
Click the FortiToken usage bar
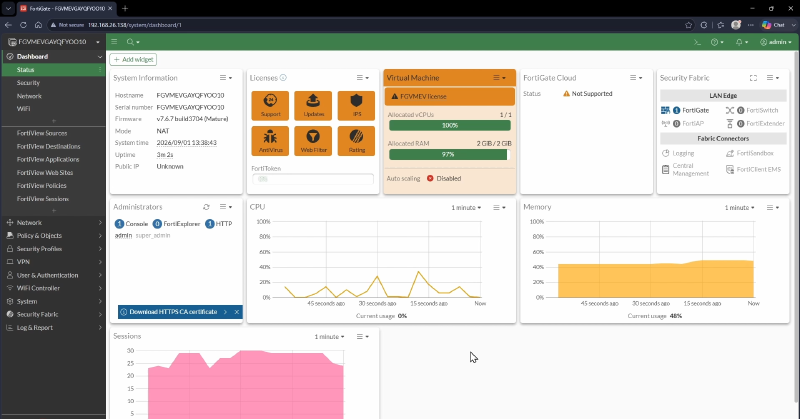(x=313, y=179)
